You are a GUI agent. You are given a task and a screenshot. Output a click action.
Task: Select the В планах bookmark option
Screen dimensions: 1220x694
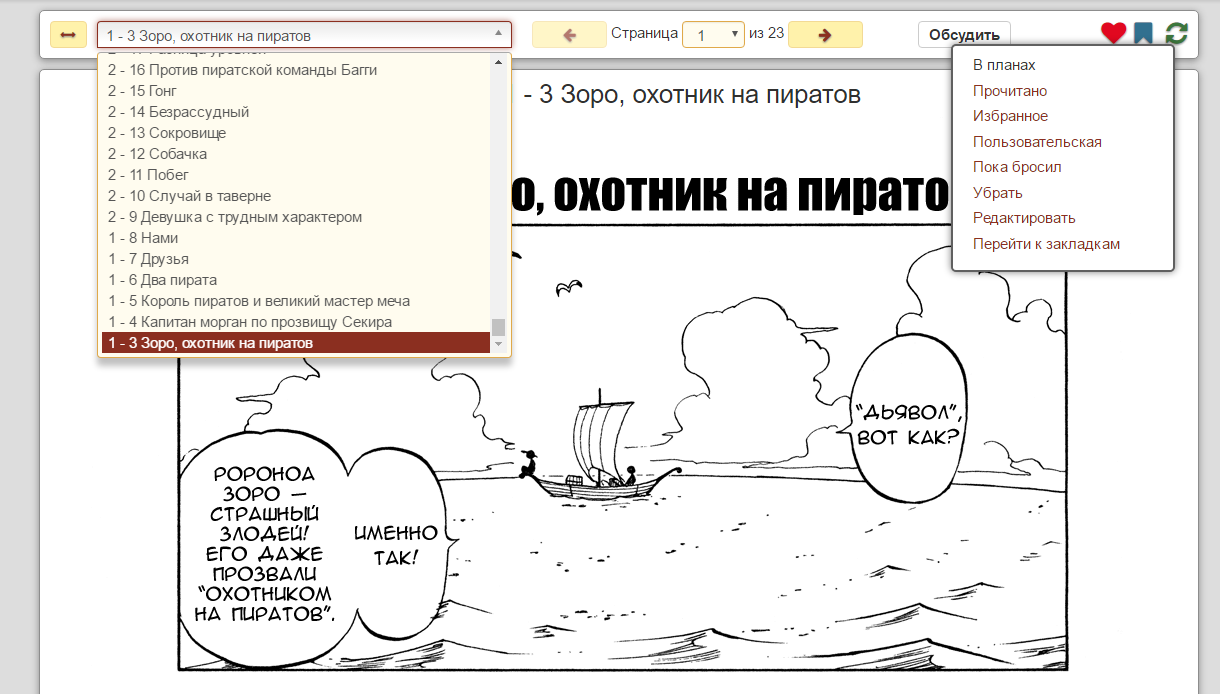[1003, 64]
